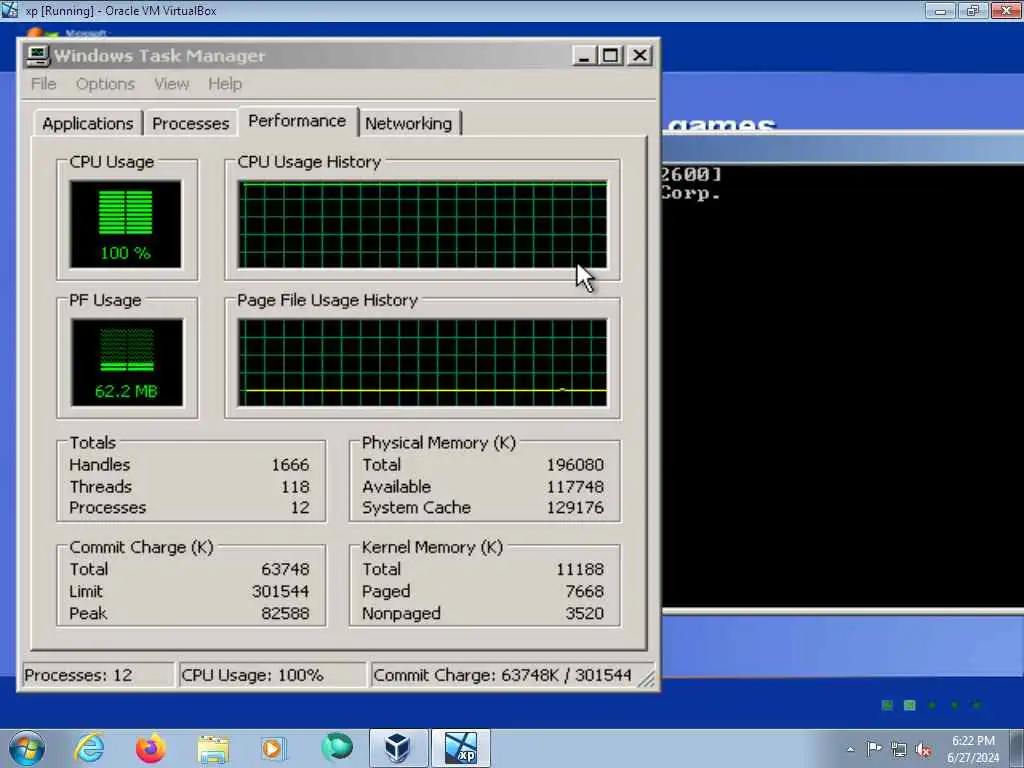Launch Firefox from the taskbar
The height and width of the screenshot is (768, 1024).
coord(150,748)
